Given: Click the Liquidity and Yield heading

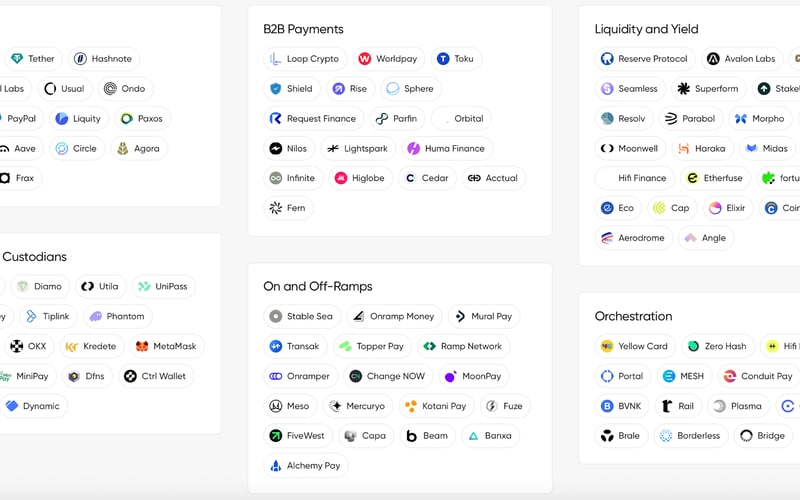Looking at the screenshot, I should tap(646, 29).
